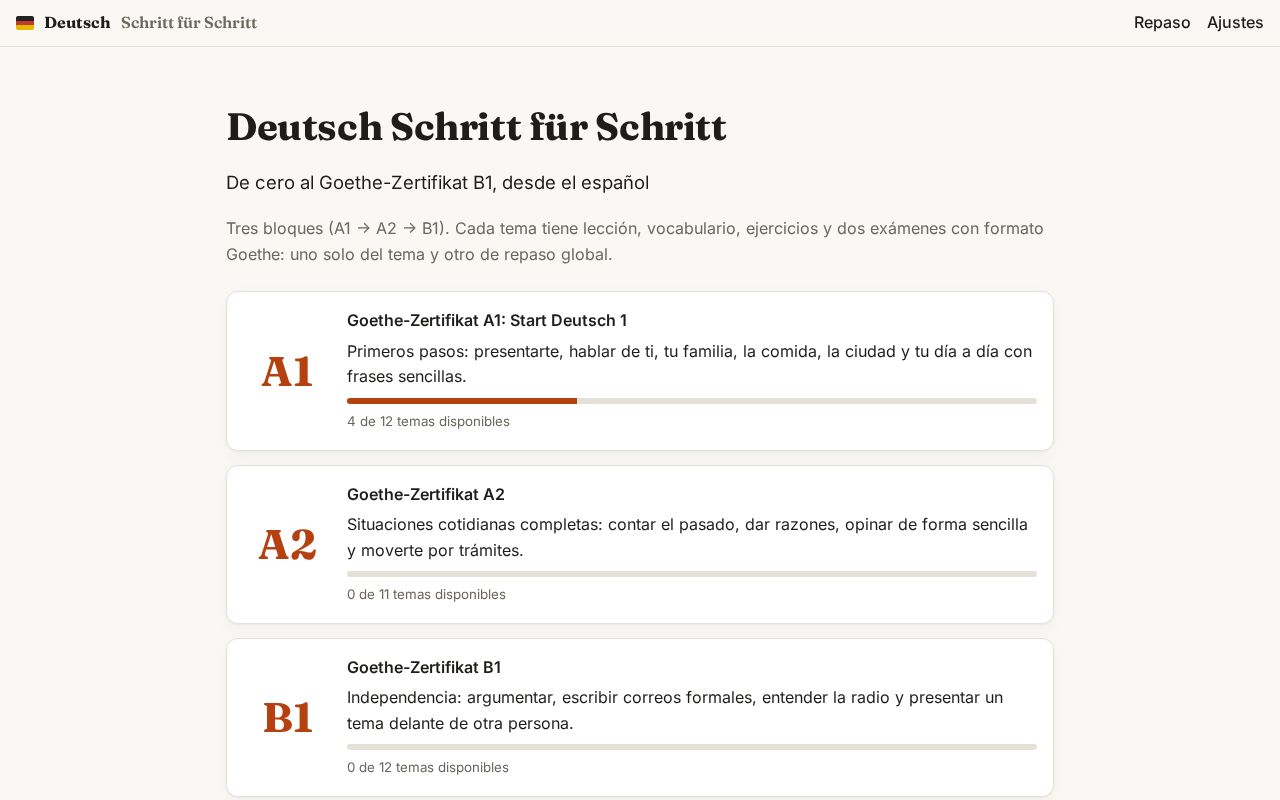Click the main heading Deutsch Schritt für Schritt

click(x=476, y=127)
